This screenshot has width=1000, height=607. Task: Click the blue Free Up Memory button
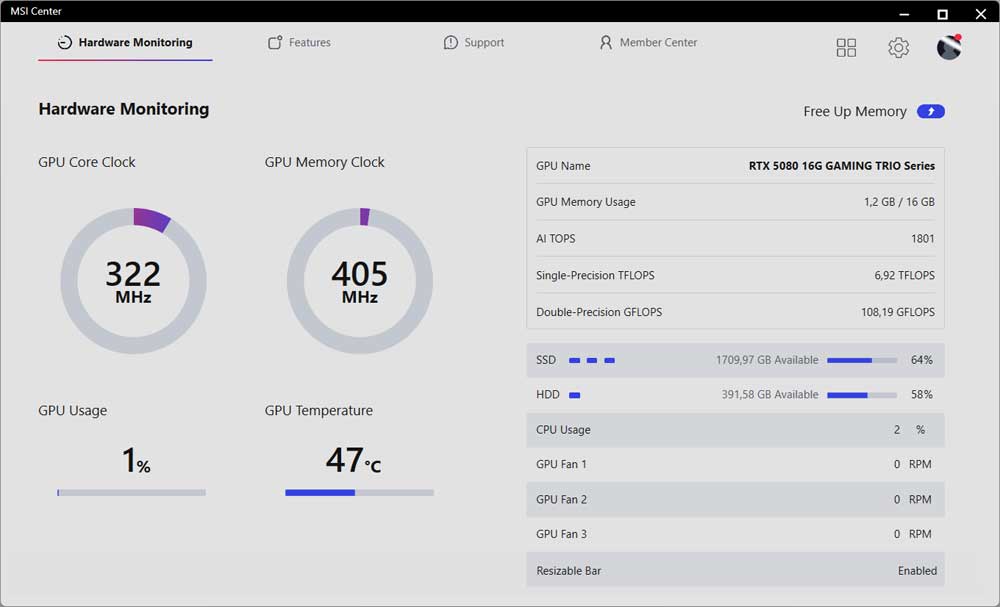click(930, 112)
